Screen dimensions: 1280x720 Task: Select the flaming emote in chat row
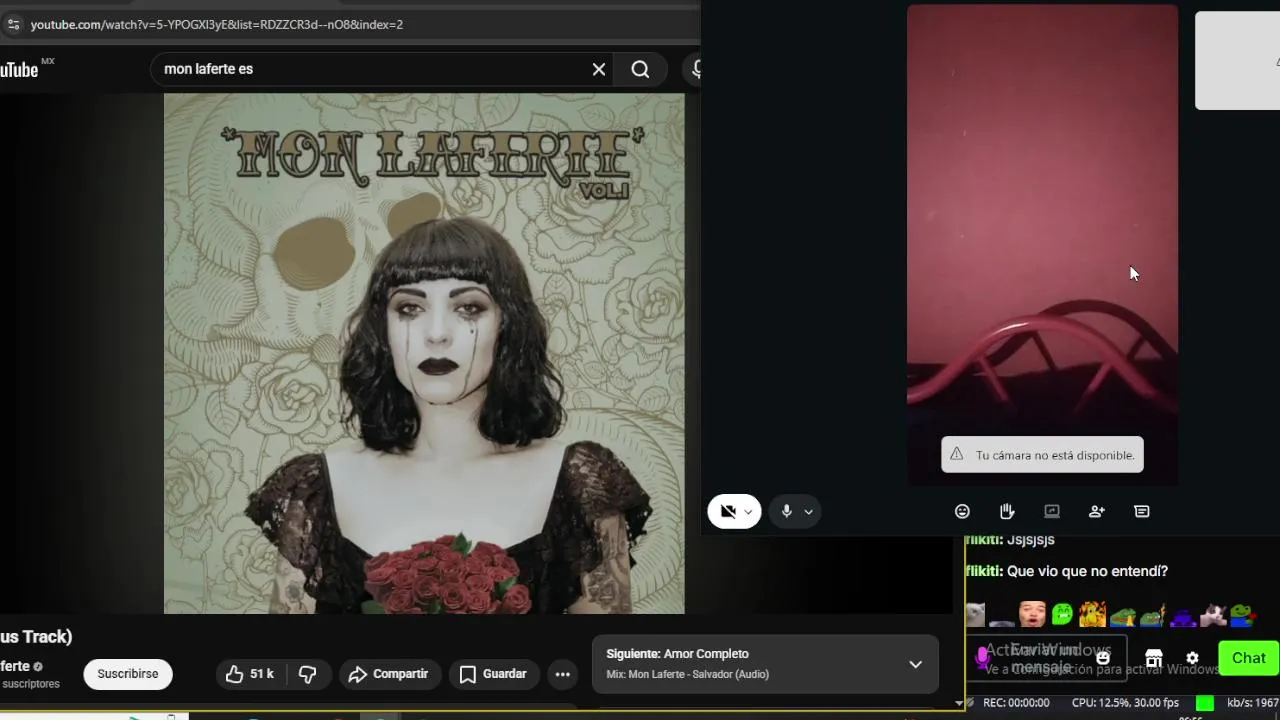1092,614
